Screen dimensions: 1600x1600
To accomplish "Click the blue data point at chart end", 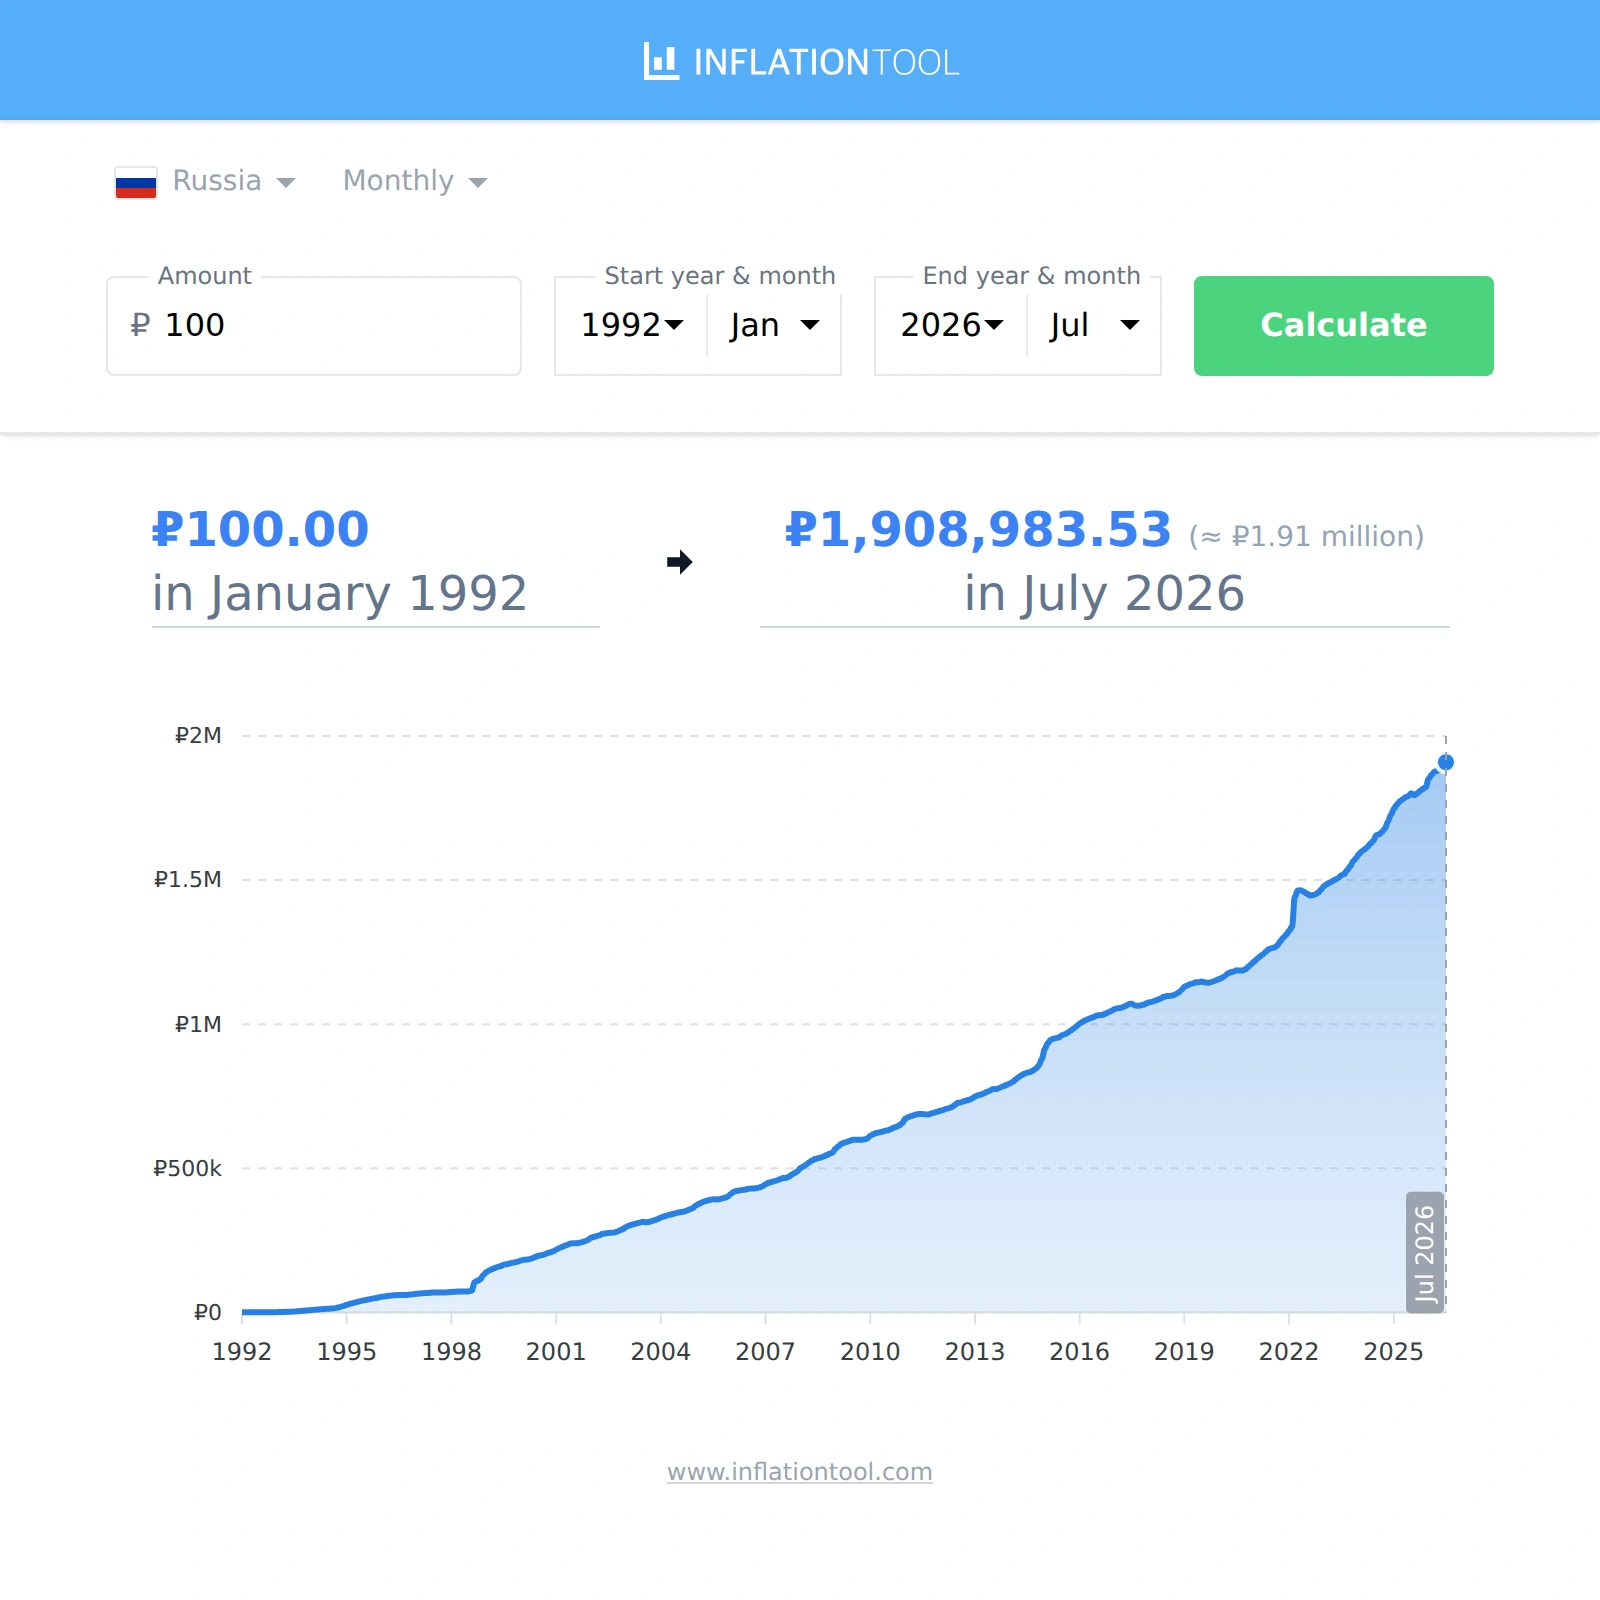I will (x=1445, y=762).
